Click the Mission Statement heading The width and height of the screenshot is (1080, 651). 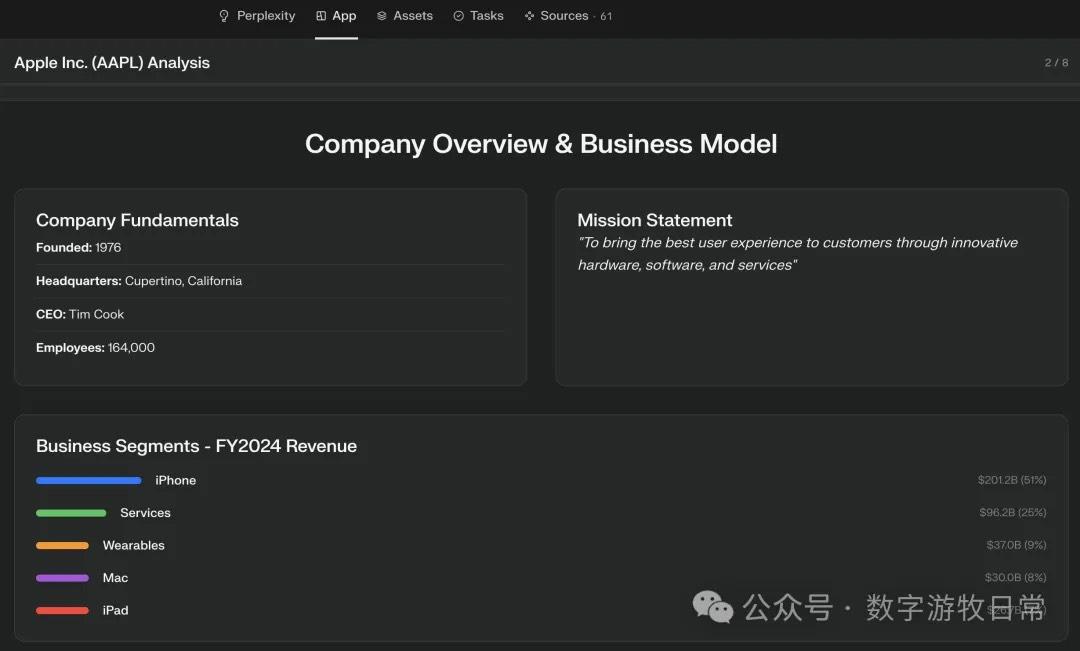tap(654, 220)
